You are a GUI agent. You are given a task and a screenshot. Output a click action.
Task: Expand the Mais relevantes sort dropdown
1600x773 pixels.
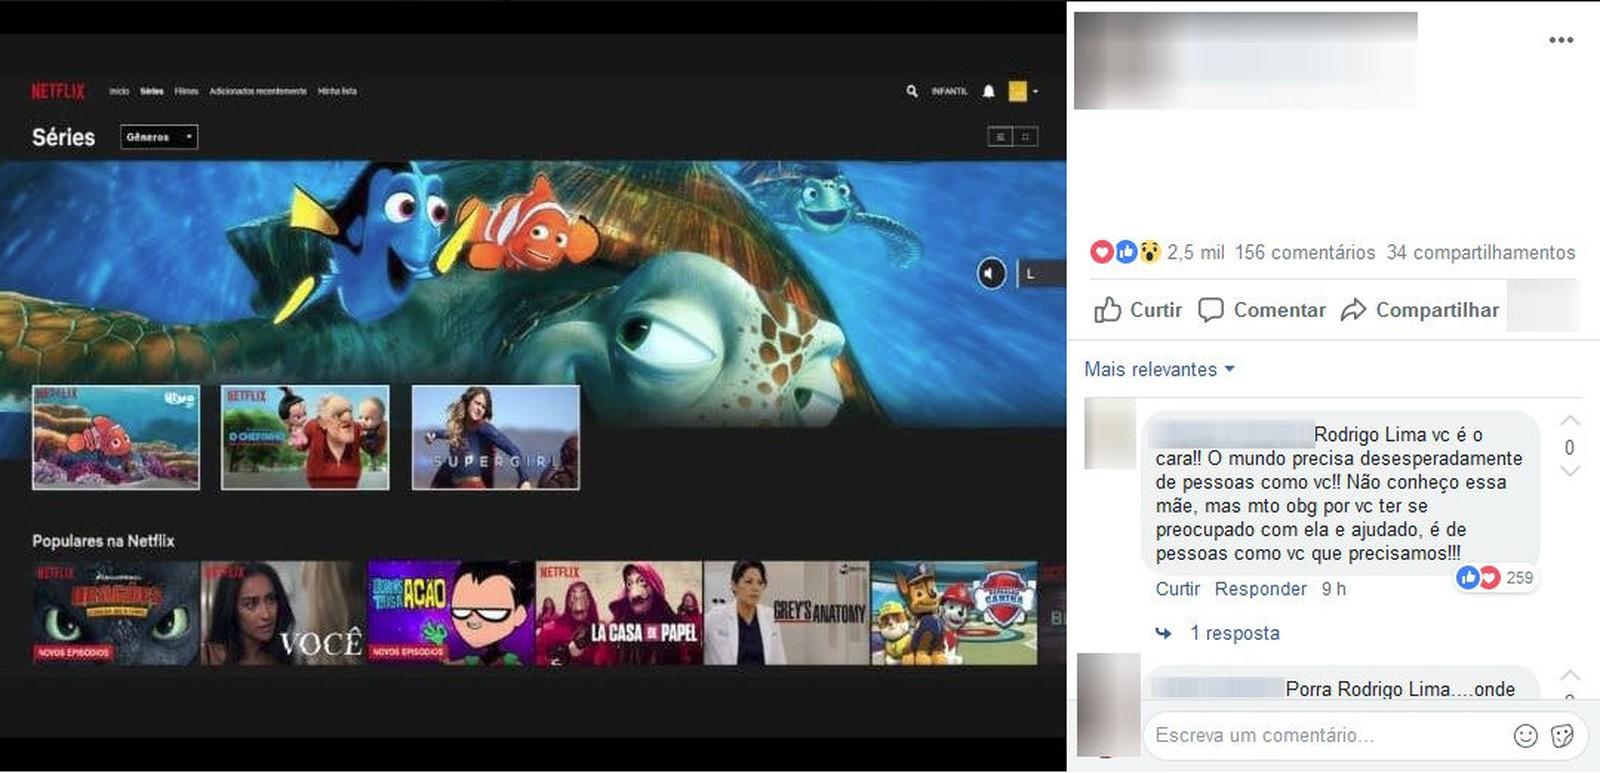[1160, 369]
